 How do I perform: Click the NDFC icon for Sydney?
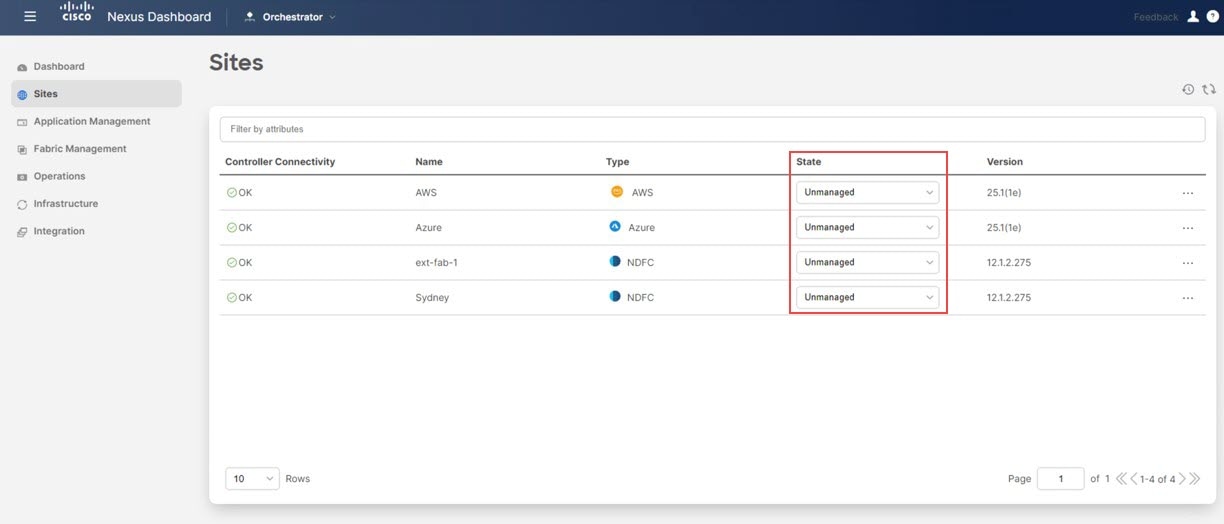[616, 297]
